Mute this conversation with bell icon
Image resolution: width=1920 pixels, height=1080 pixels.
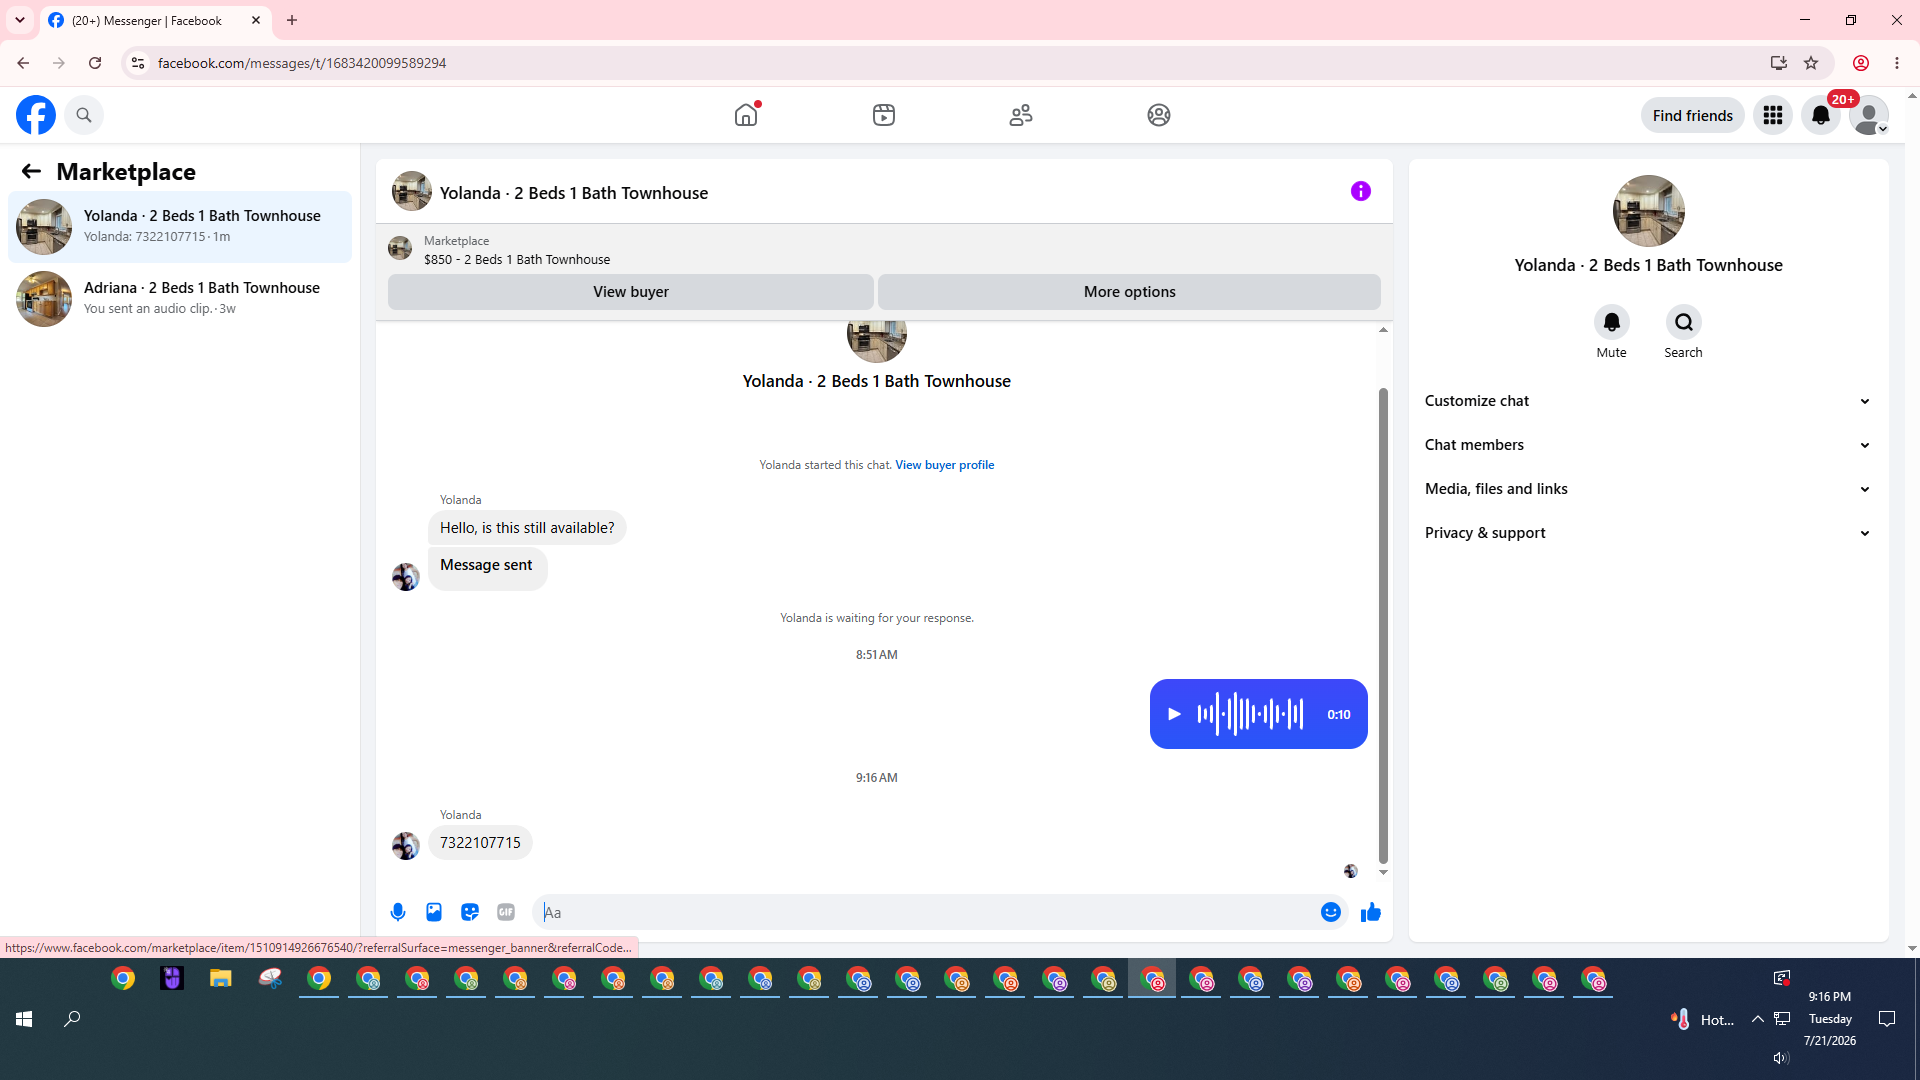(1612, 322)
